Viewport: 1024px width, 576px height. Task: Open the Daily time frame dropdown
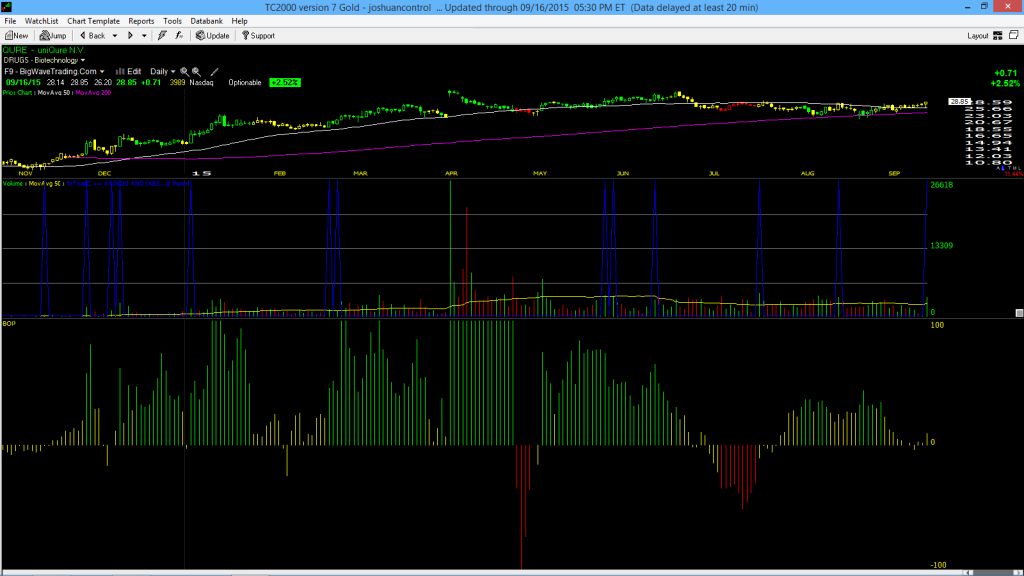[163, 71]
